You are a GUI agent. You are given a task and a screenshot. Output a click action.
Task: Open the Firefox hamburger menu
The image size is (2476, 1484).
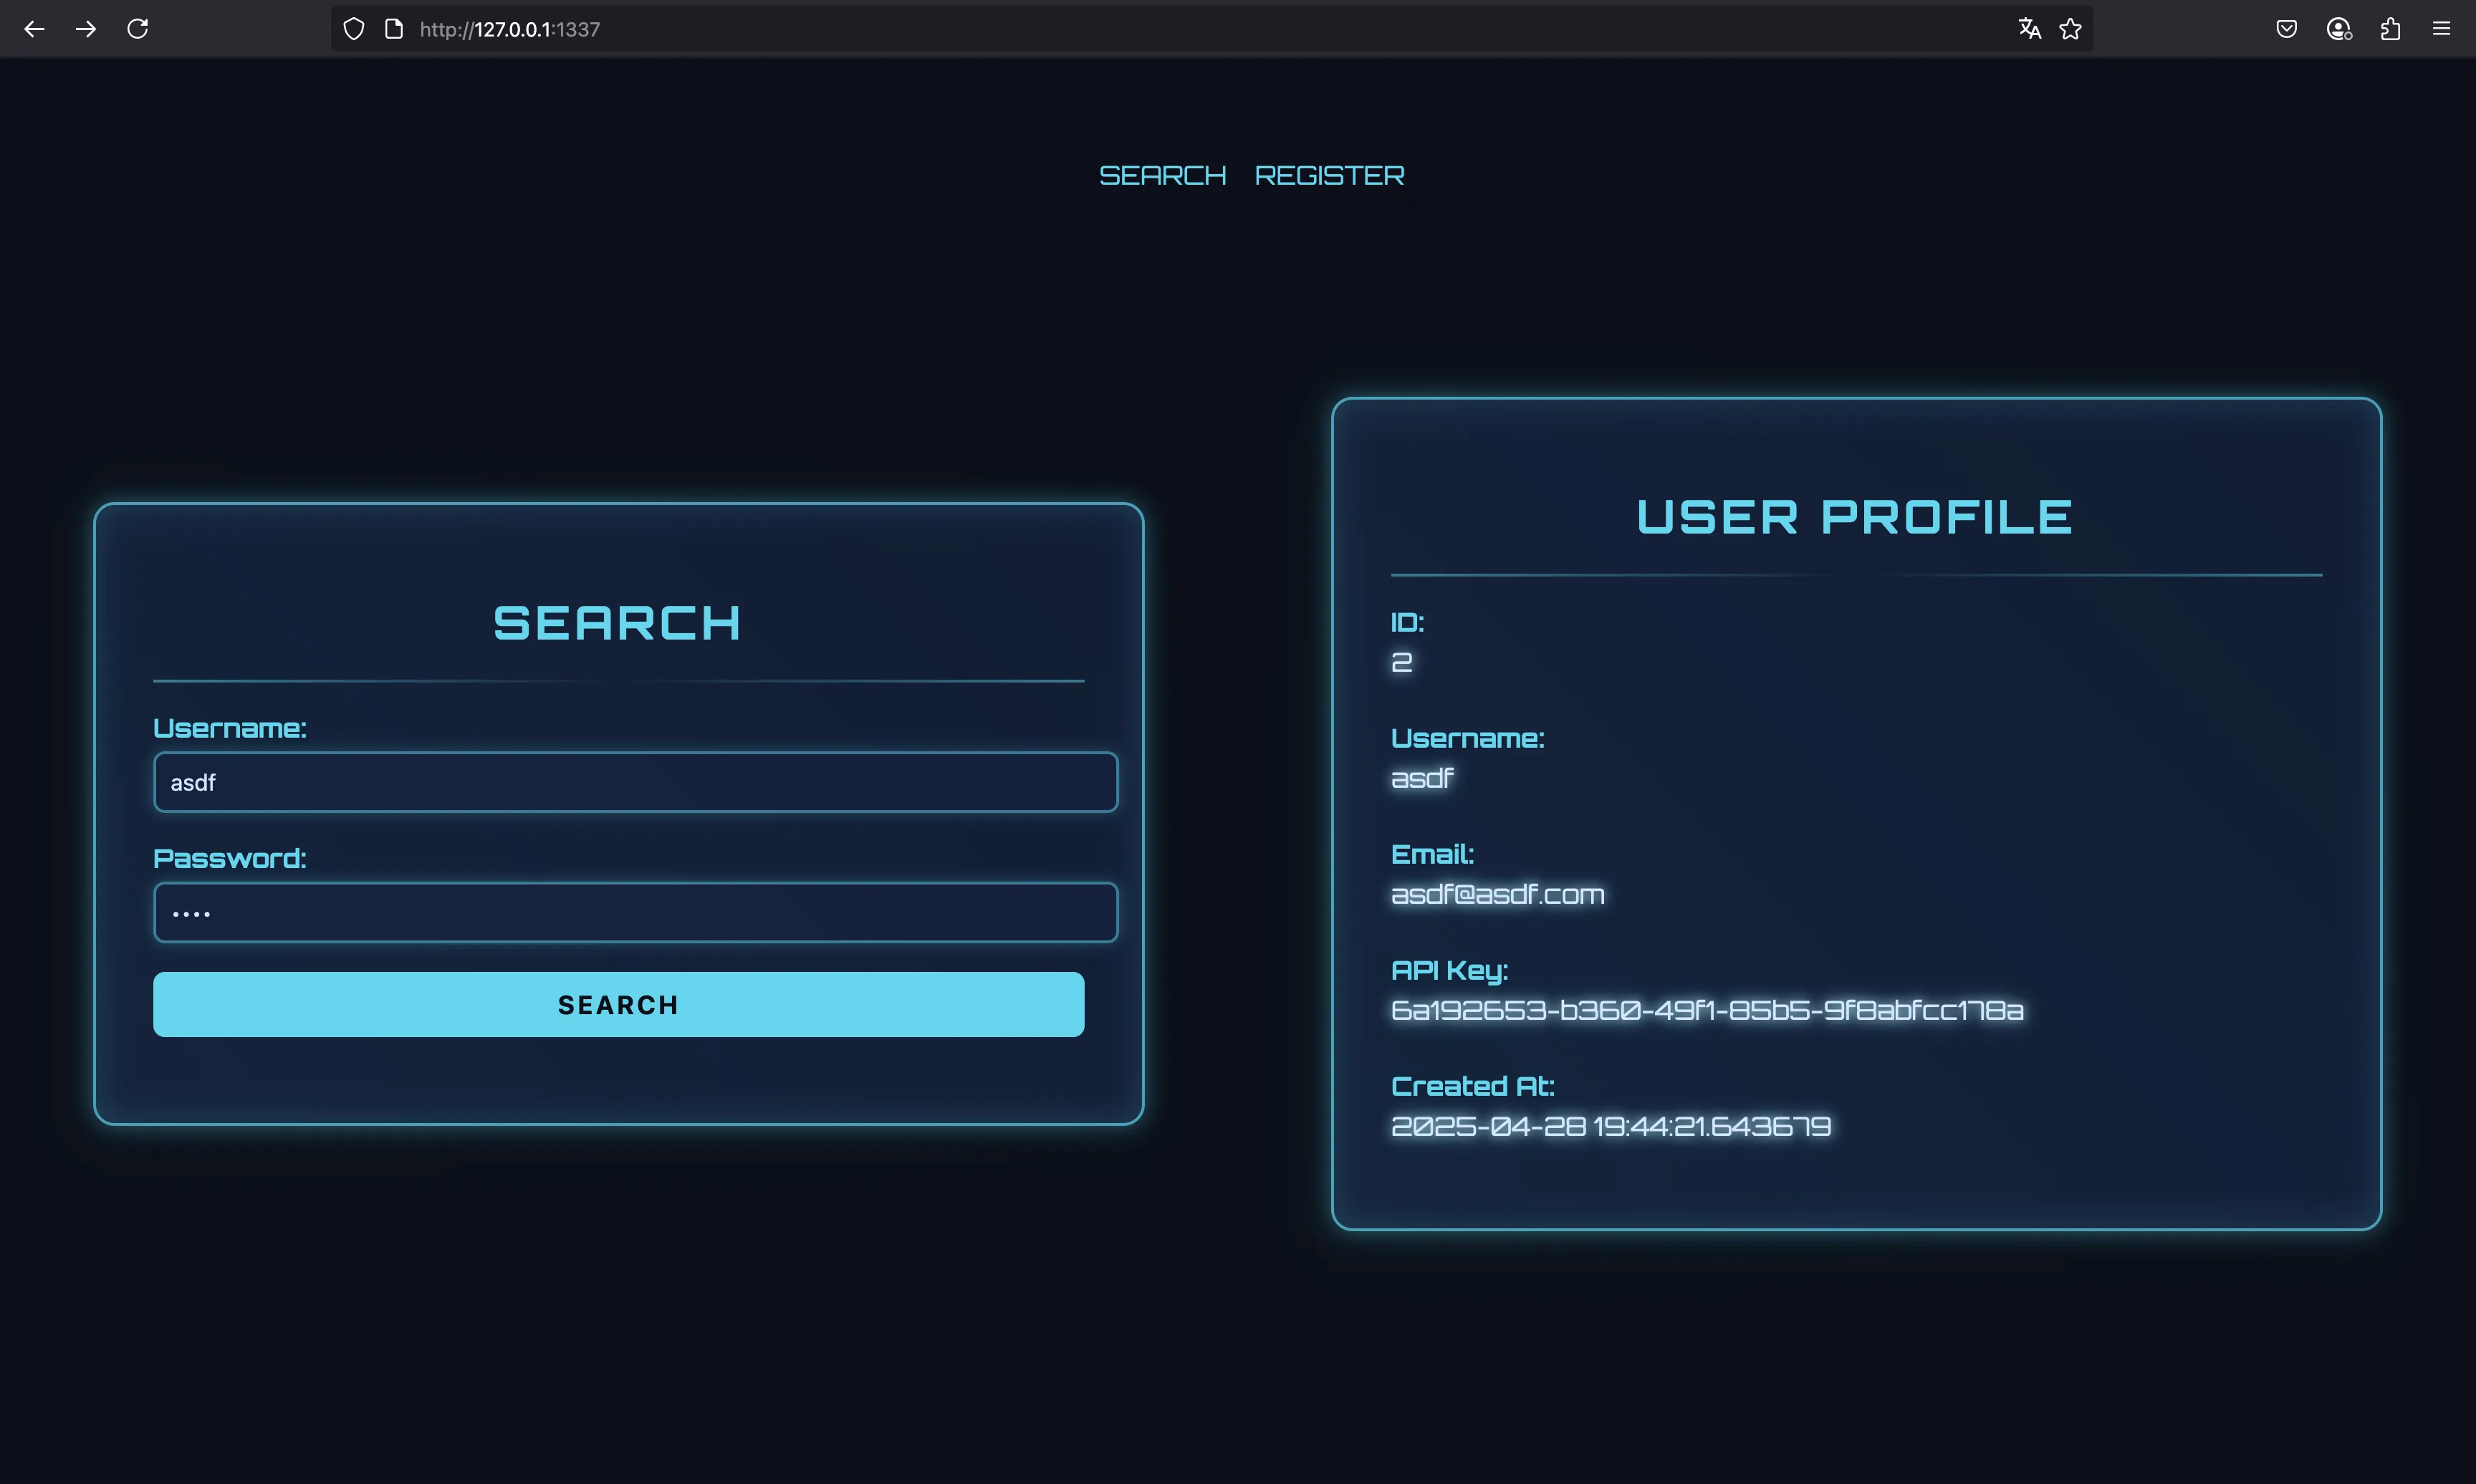[2441, 29]
